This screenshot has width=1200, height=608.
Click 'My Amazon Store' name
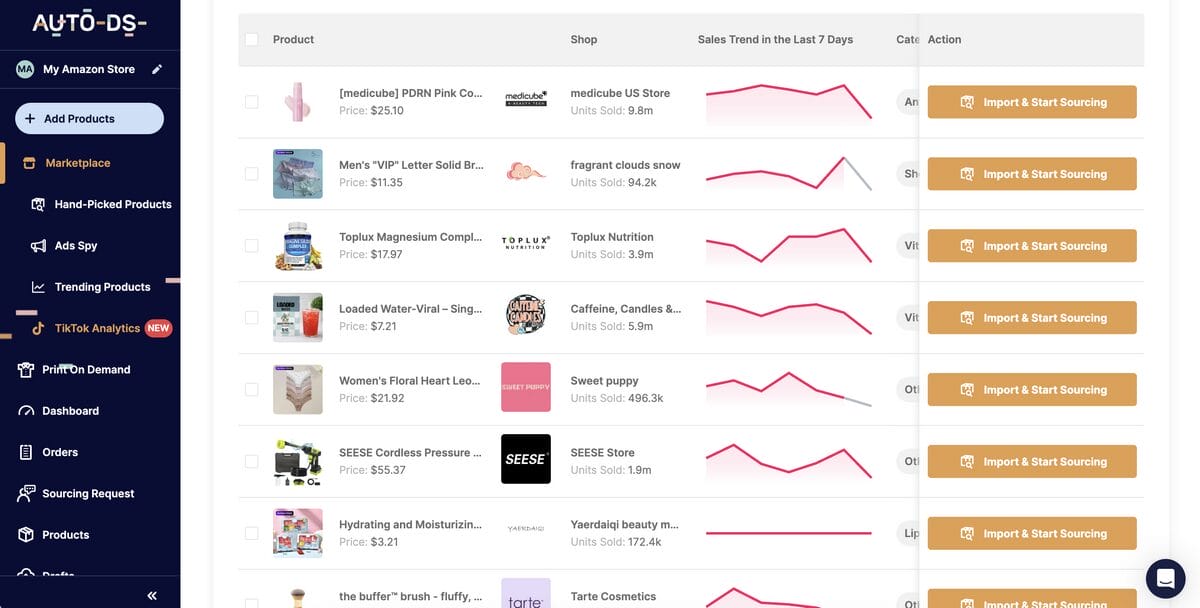(89, 70)
